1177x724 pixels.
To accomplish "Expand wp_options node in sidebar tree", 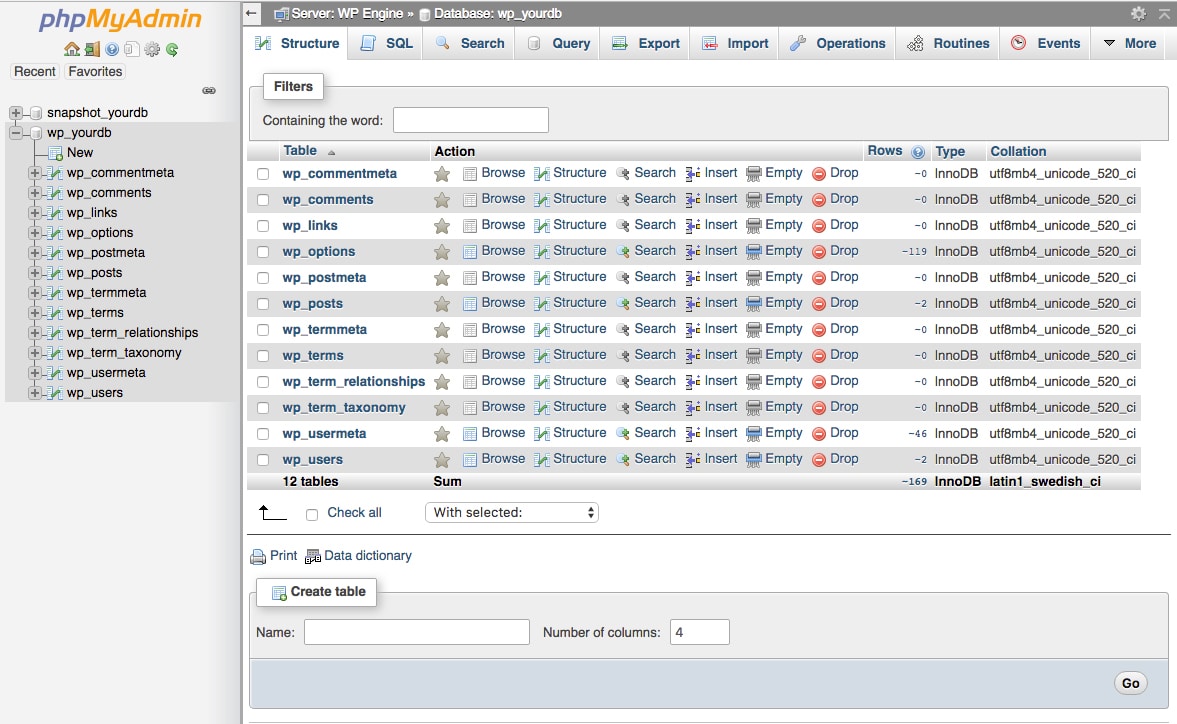I will [x=35, y=233].
